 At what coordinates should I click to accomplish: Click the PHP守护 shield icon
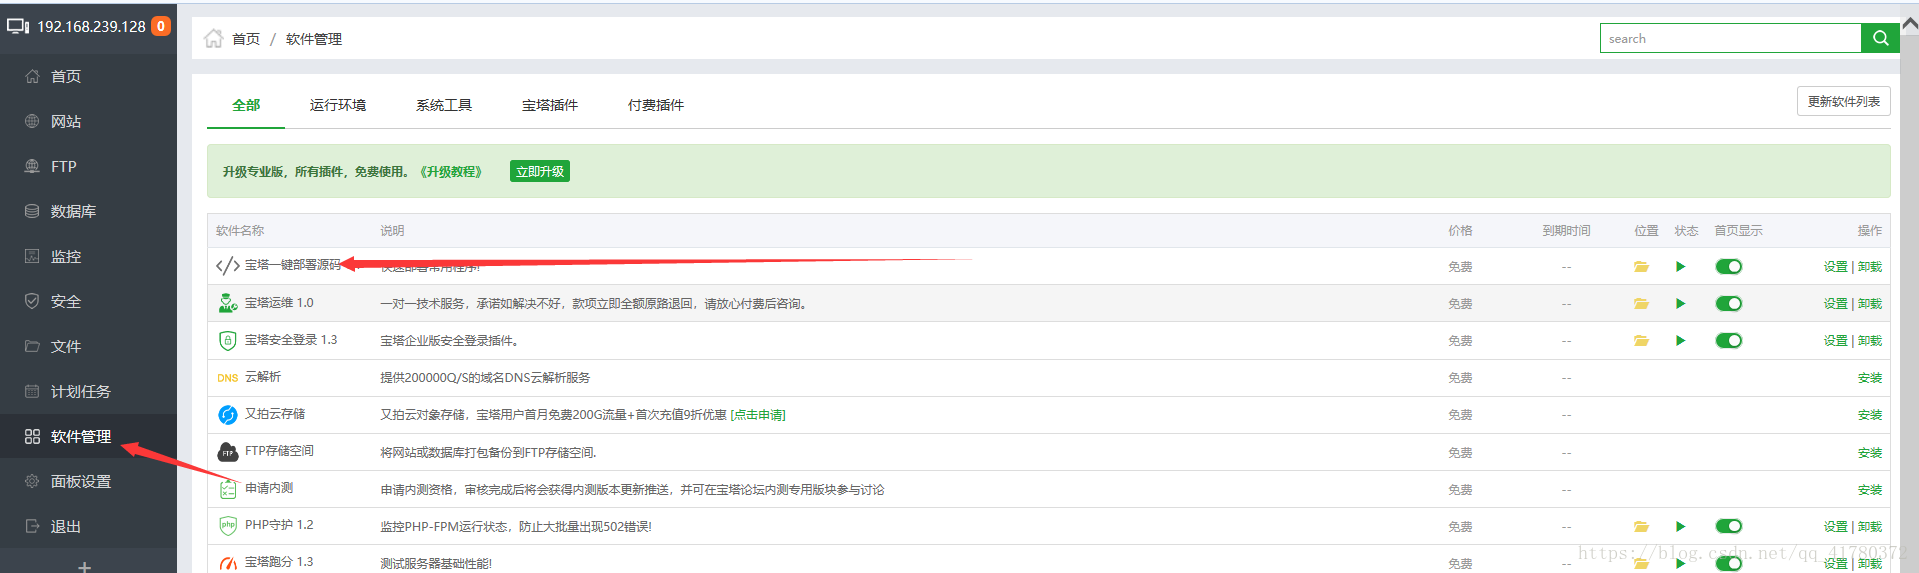pyautogui.click(x=228, y=525)
